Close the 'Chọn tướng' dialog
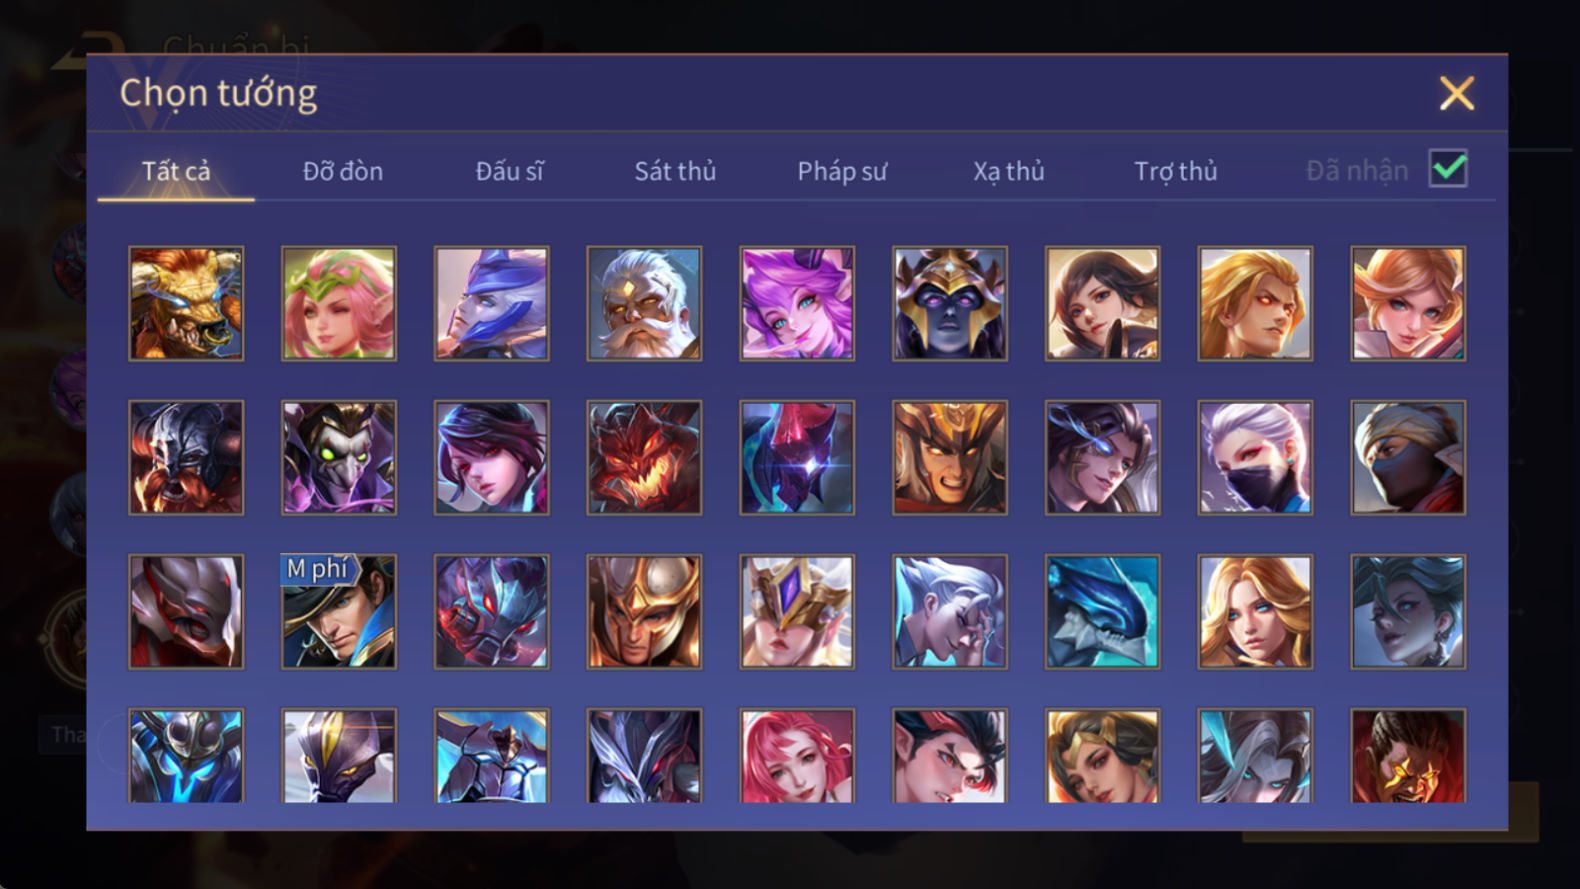Screen dimensions: 1580x889 click(x=1456, y=93)
